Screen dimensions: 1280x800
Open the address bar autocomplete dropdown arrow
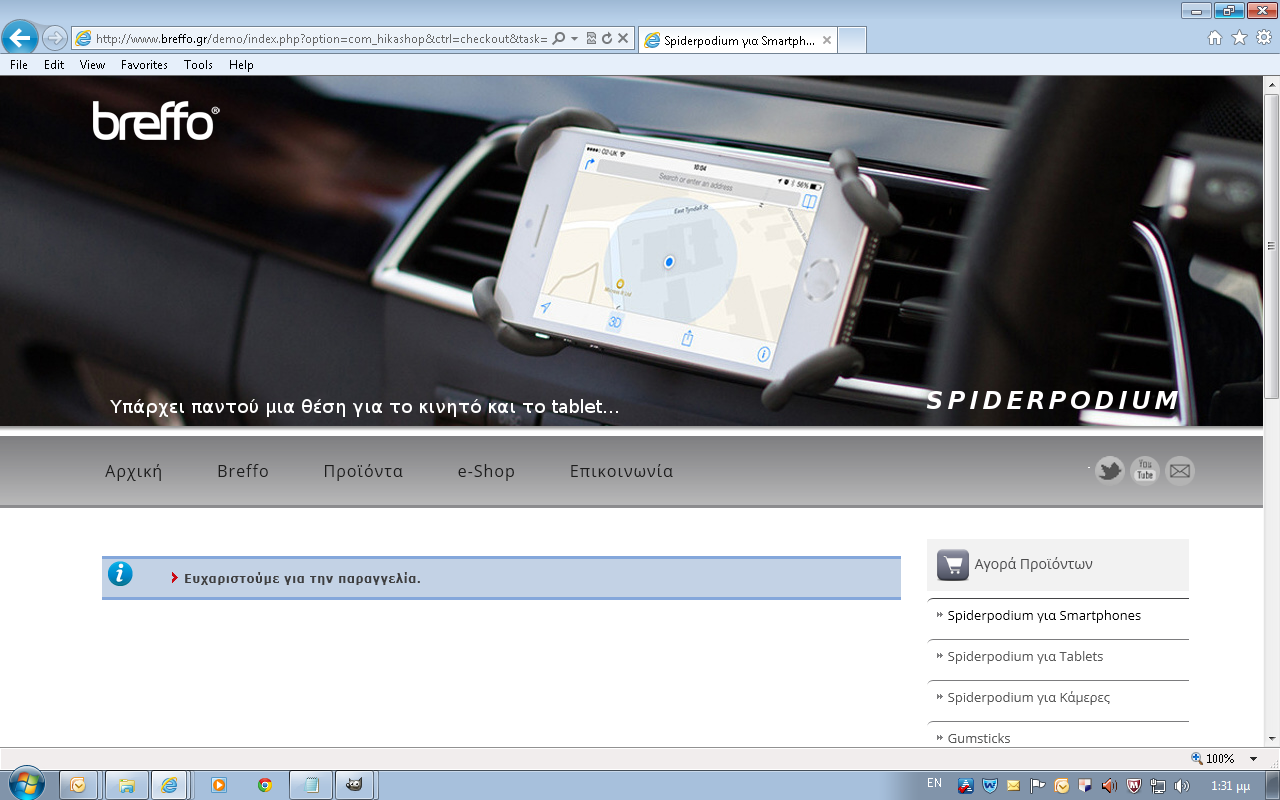(x=575, y=39)
